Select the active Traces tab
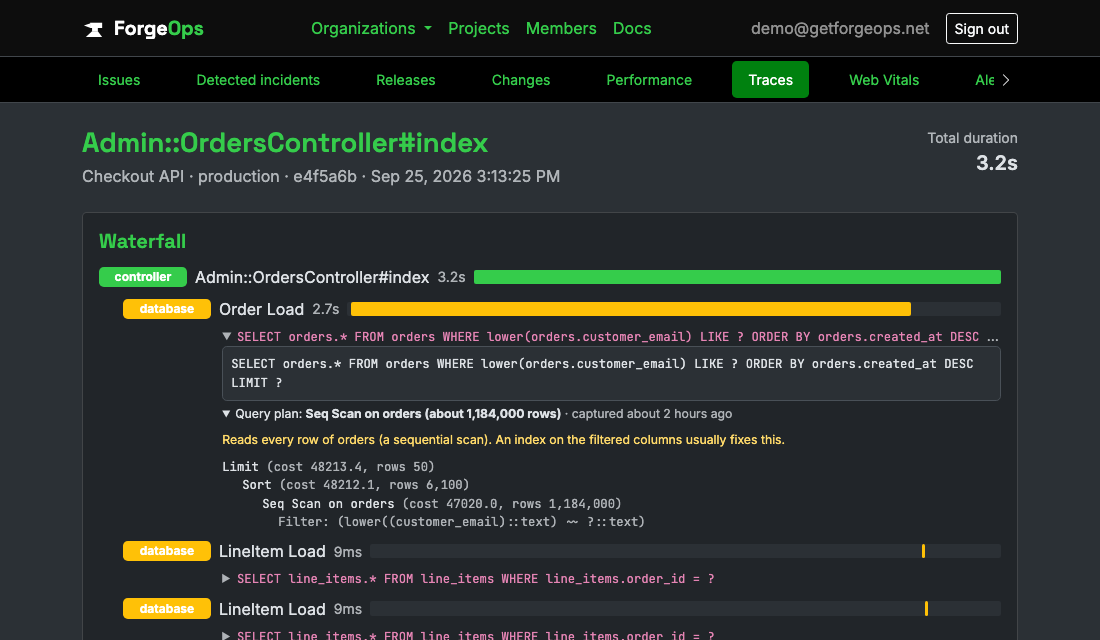This screenshot has width=1100, height=640. click(770, 80)
